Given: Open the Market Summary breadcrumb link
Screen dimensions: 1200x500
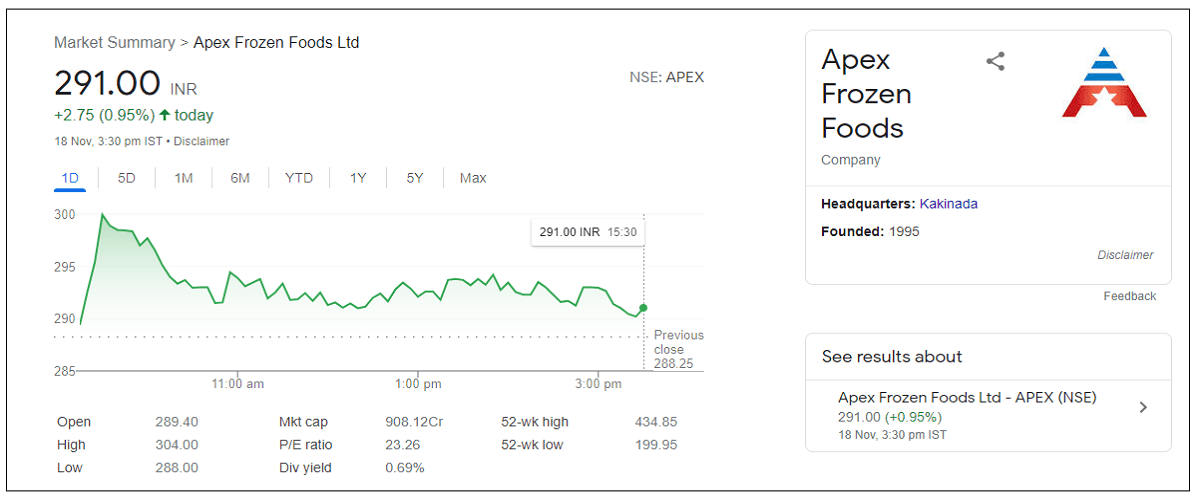Looking at the screenshot, I should (114, 42).
